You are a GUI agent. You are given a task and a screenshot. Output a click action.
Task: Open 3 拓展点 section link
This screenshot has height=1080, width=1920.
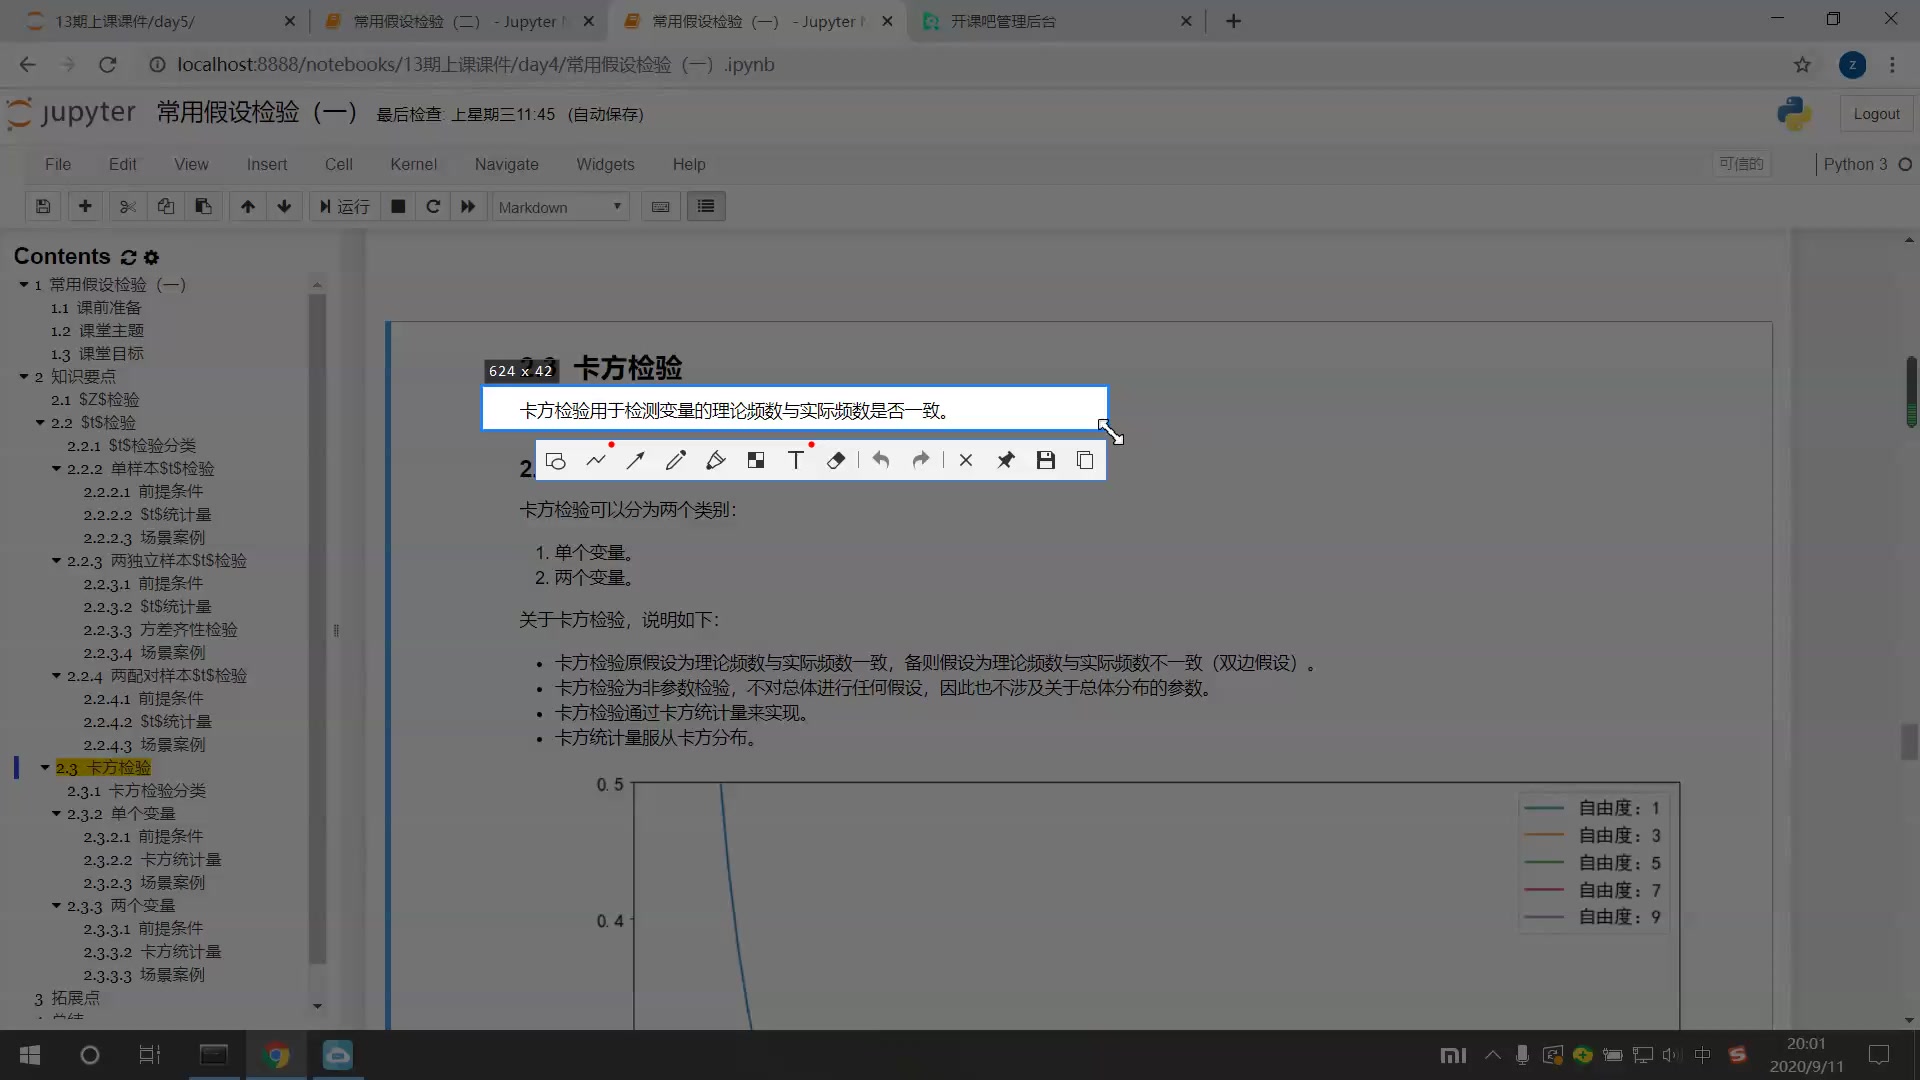point(67,998)
